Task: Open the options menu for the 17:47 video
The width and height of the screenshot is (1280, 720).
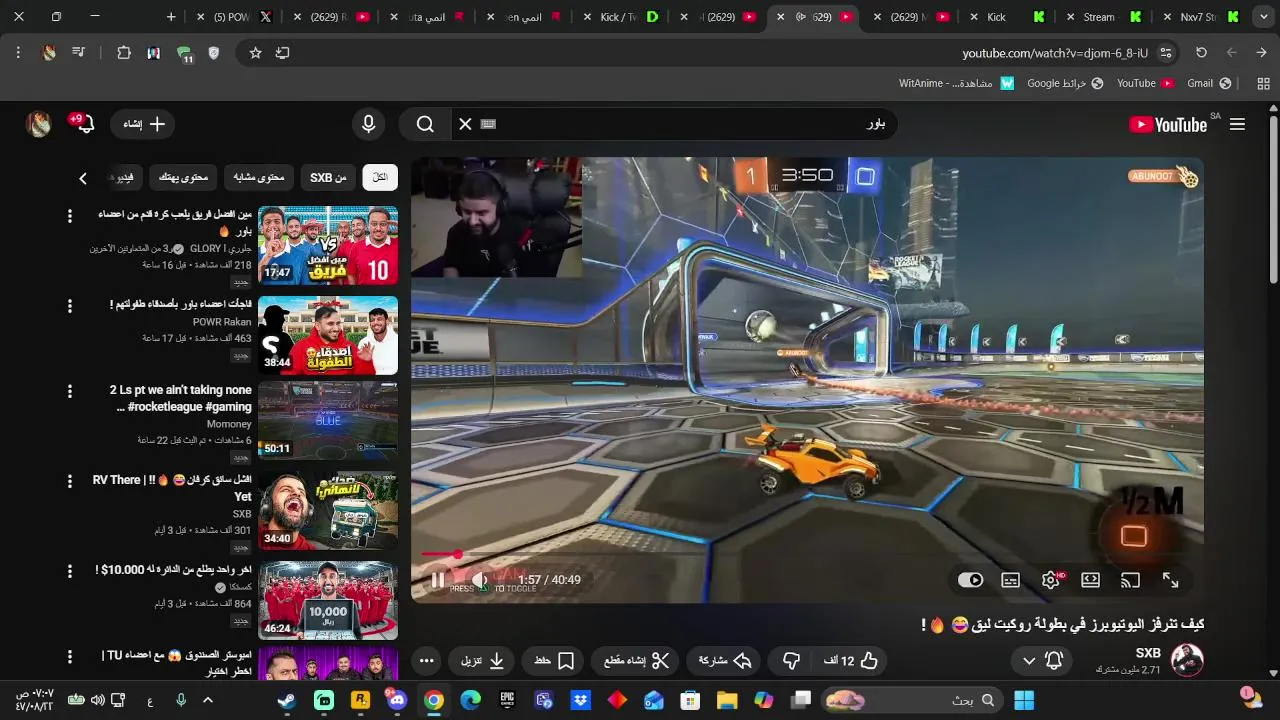Action: click(69, 215)
